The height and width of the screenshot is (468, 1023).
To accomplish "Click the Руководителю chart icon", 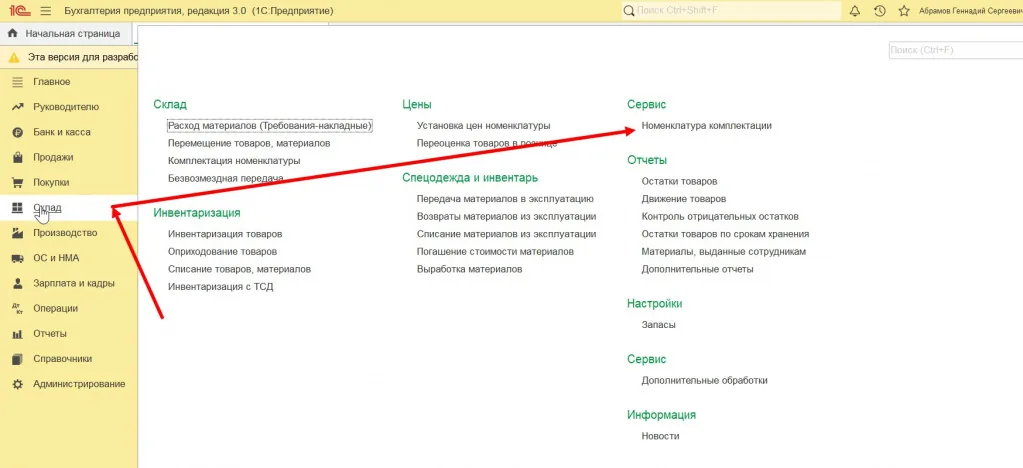I will (18, 107).
